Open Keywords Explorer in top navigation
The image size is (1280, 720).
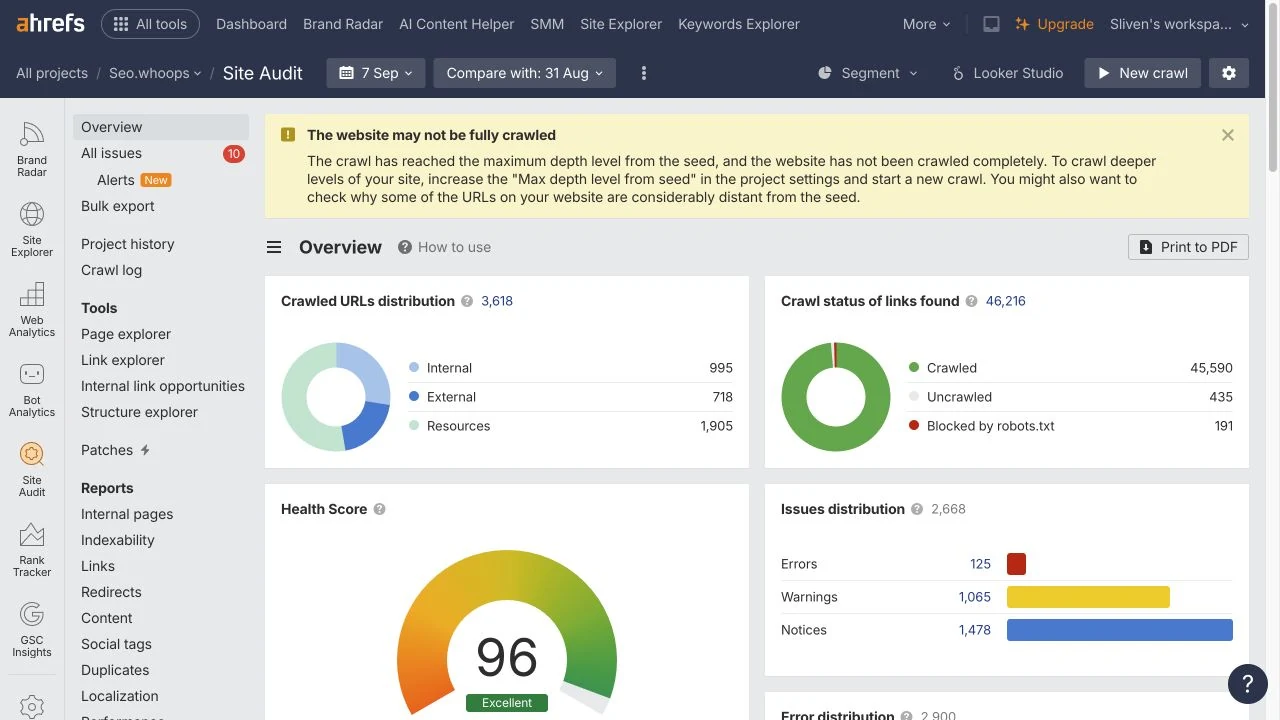coord(739,24)
